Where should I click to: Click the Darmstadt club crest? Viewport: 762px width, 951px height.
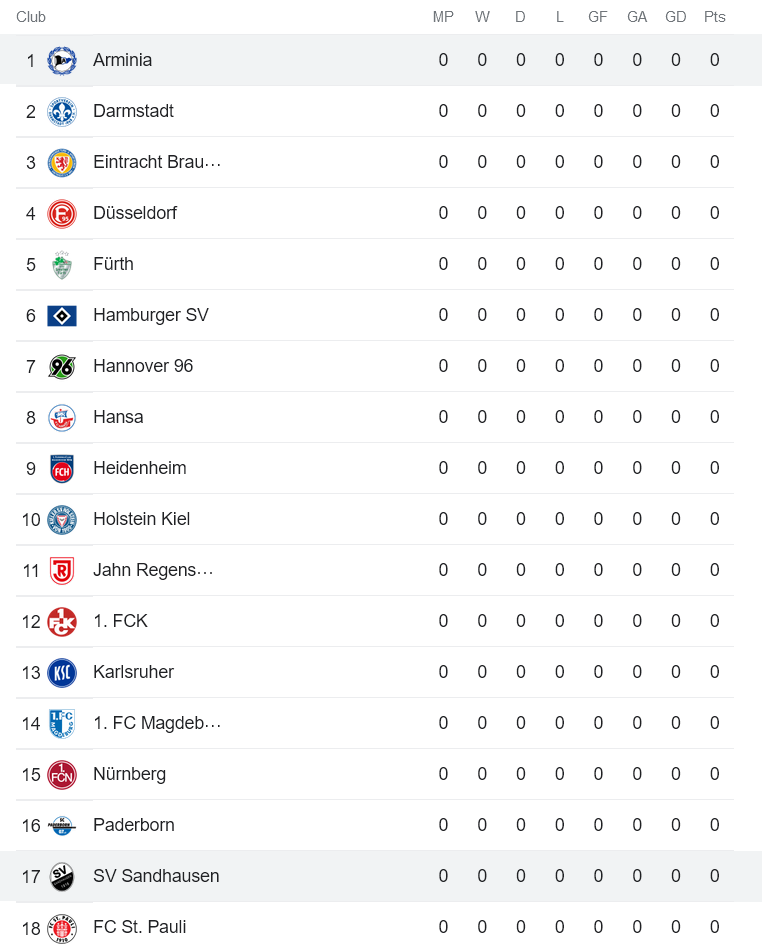(63, 111)
